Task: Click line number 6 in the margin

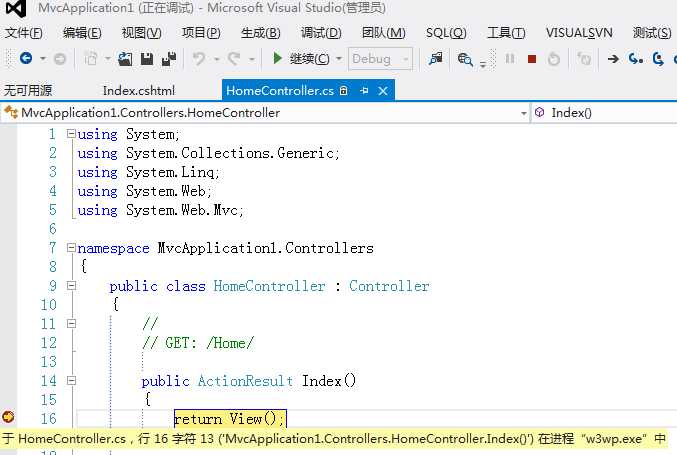Action: [x=52, y=229]
